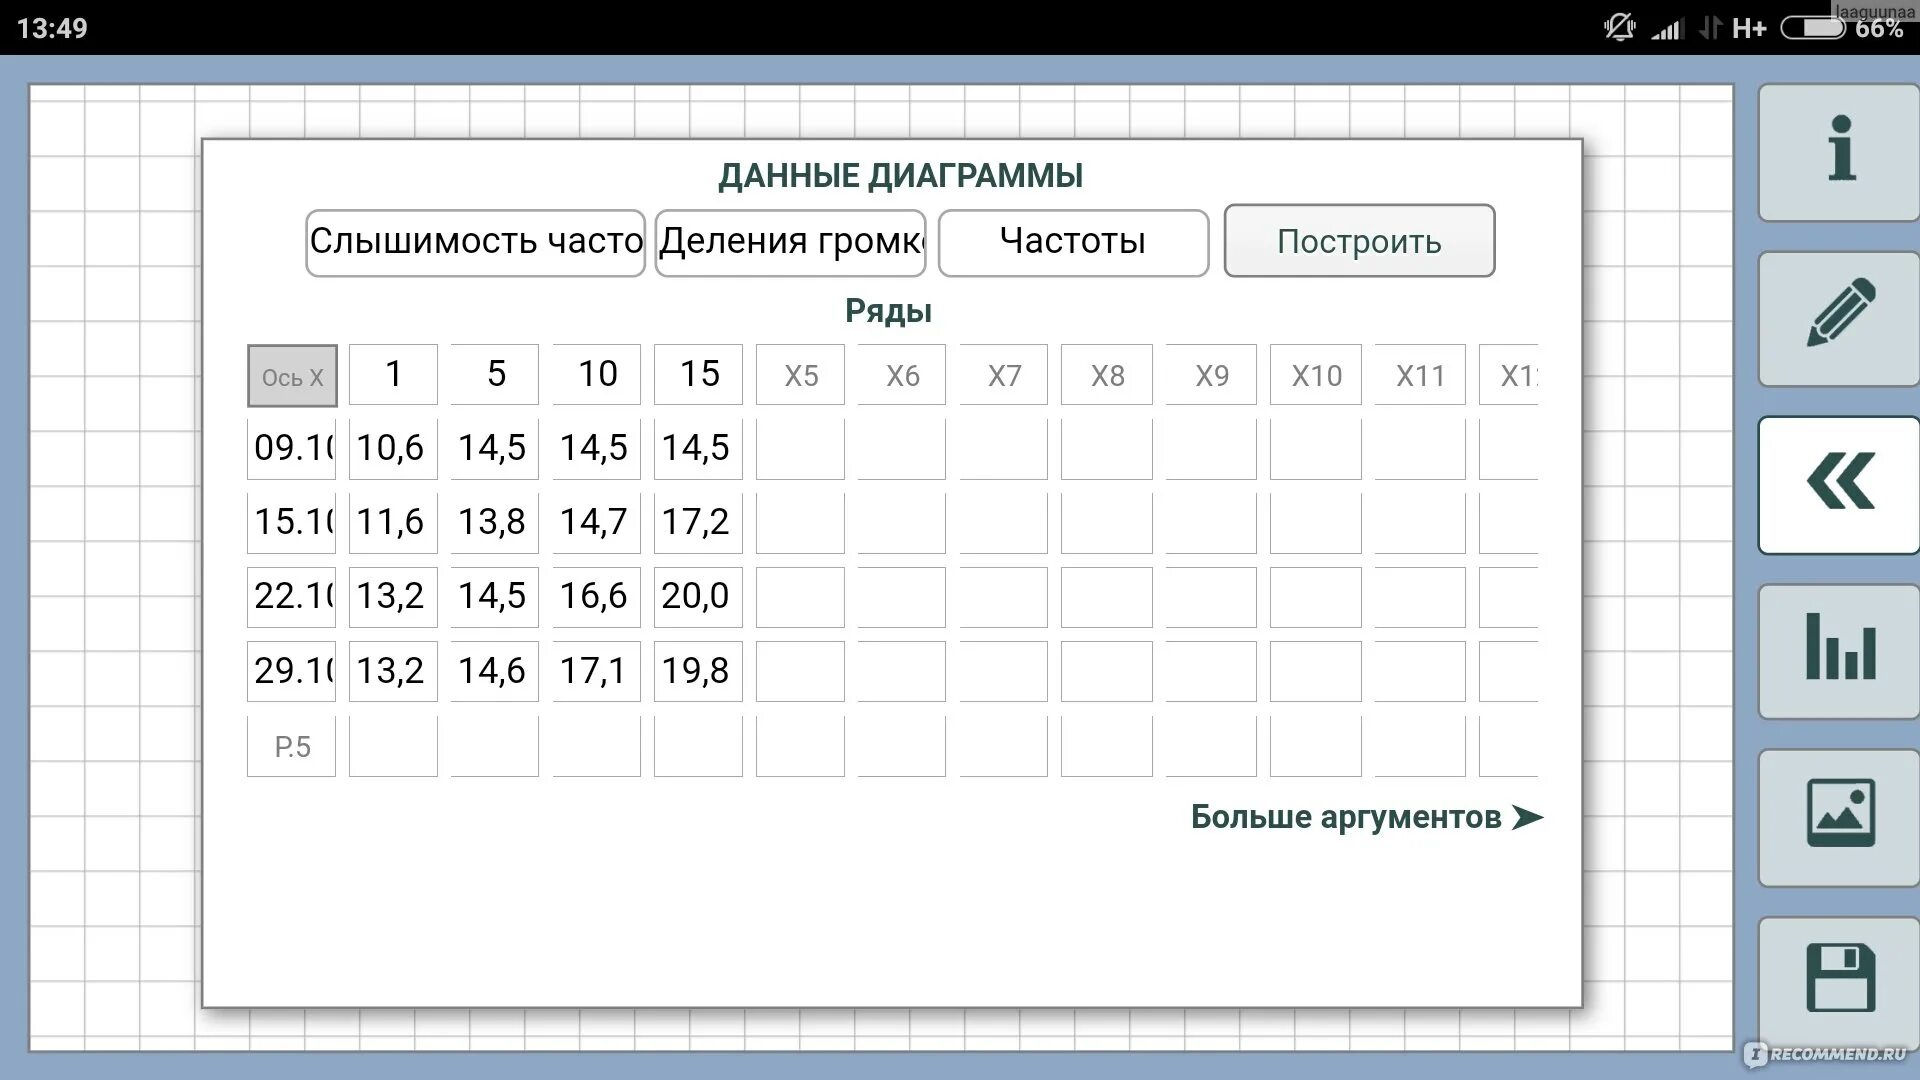Open the bar chart type icon
The image size is (1920, 1080).
pos(1840,651)
